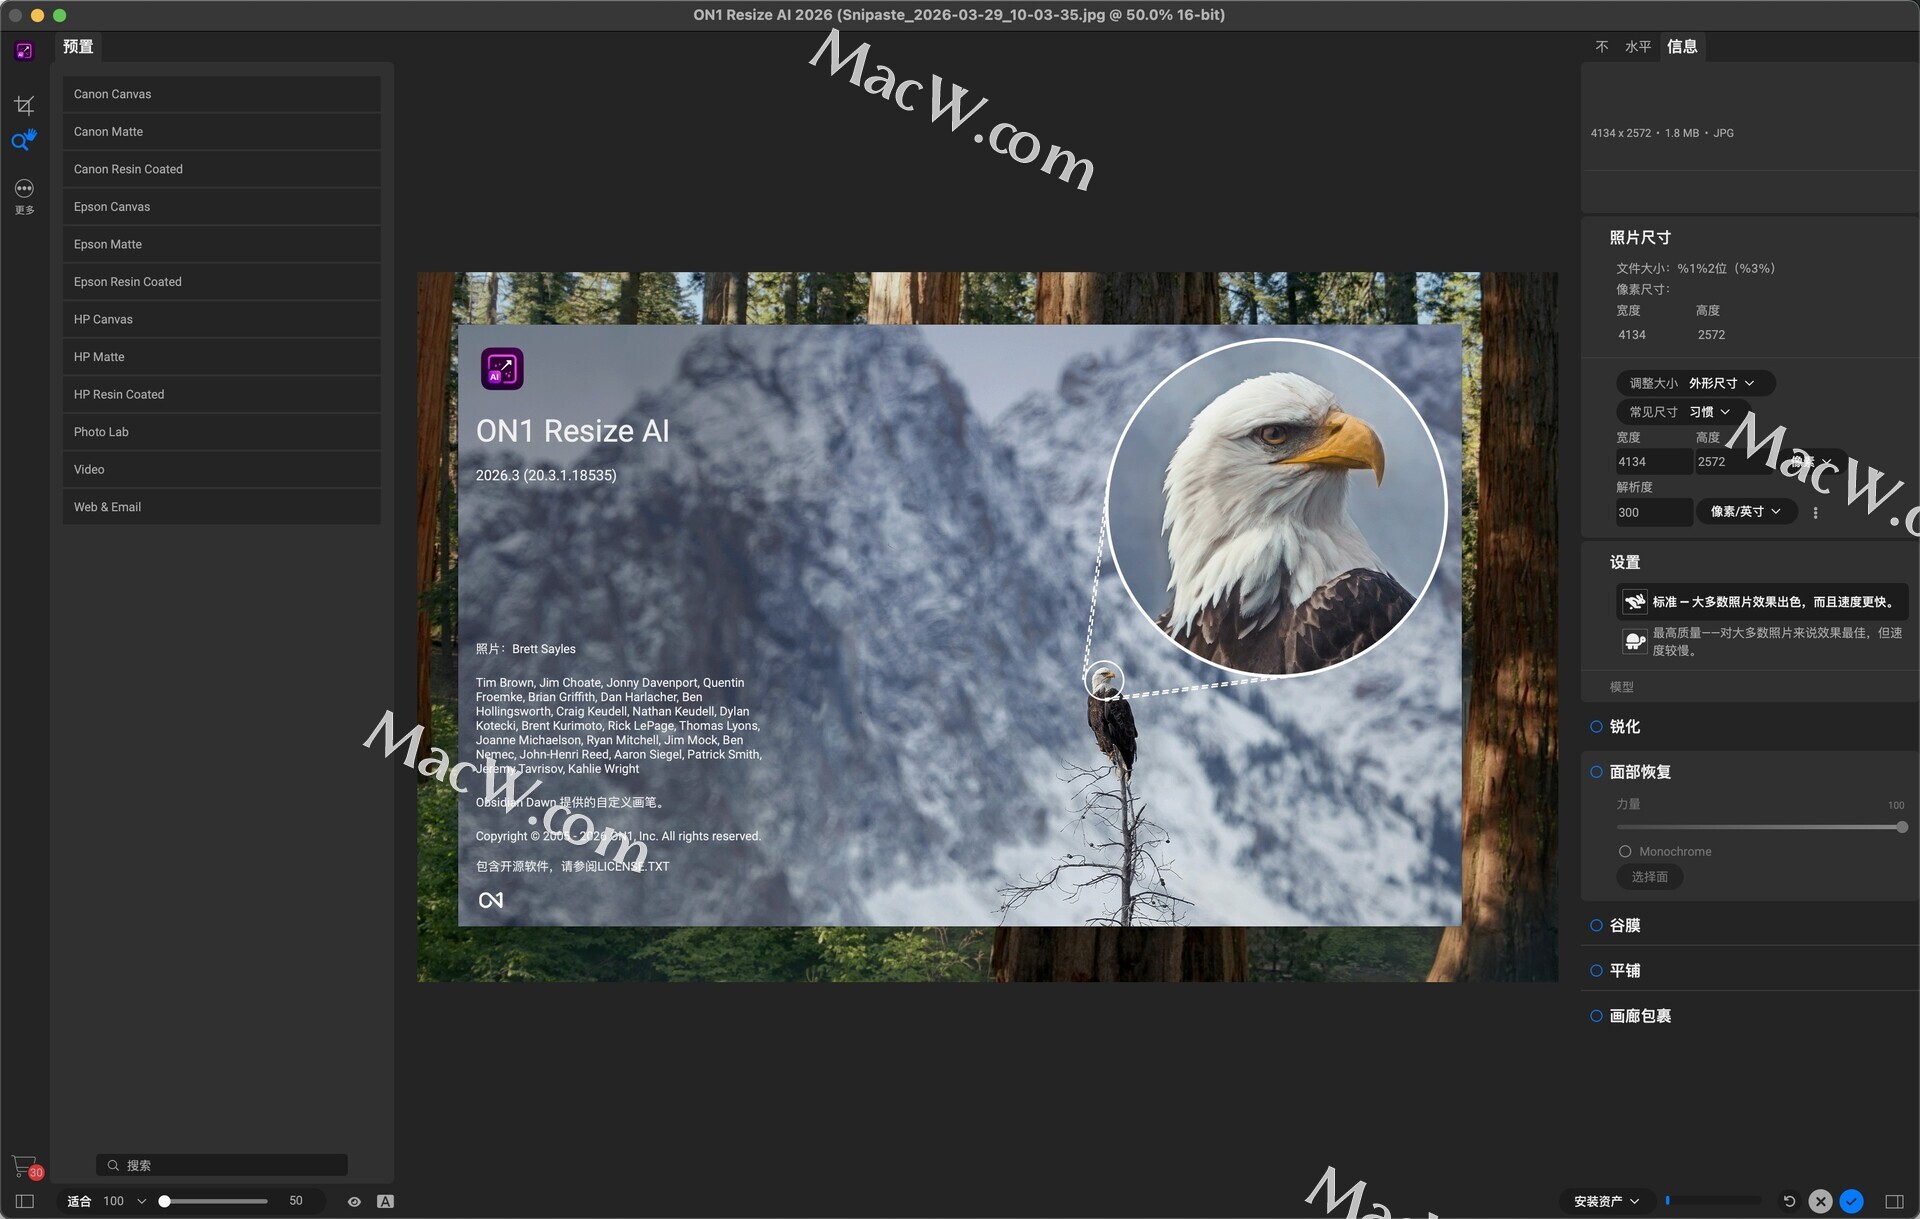Select the Crop tool in left toolbar
1920x1219 pixels.
[x=24, y=105]
